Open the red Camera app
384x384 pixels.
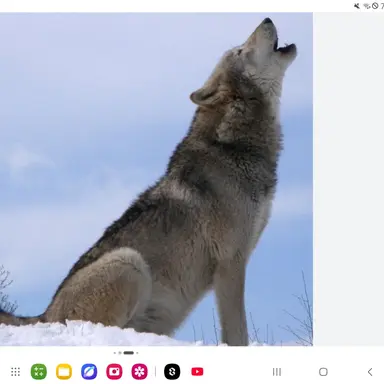pos(114,372)
